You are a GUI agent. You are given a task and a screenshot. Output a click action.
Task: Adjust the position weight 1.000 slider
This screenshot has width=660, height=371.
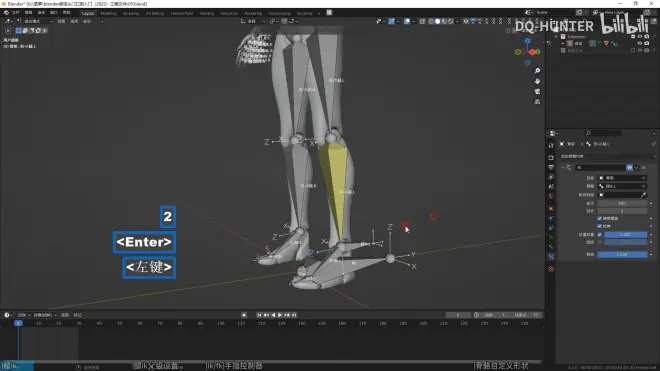click(x=625, y=235)
